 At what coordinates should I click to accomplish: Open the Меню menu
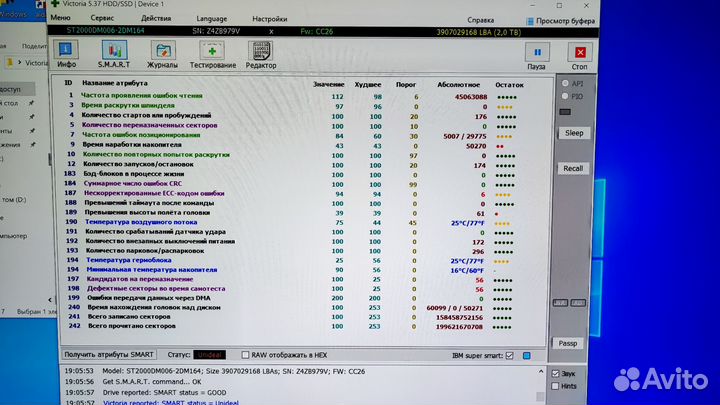point(60,18)
